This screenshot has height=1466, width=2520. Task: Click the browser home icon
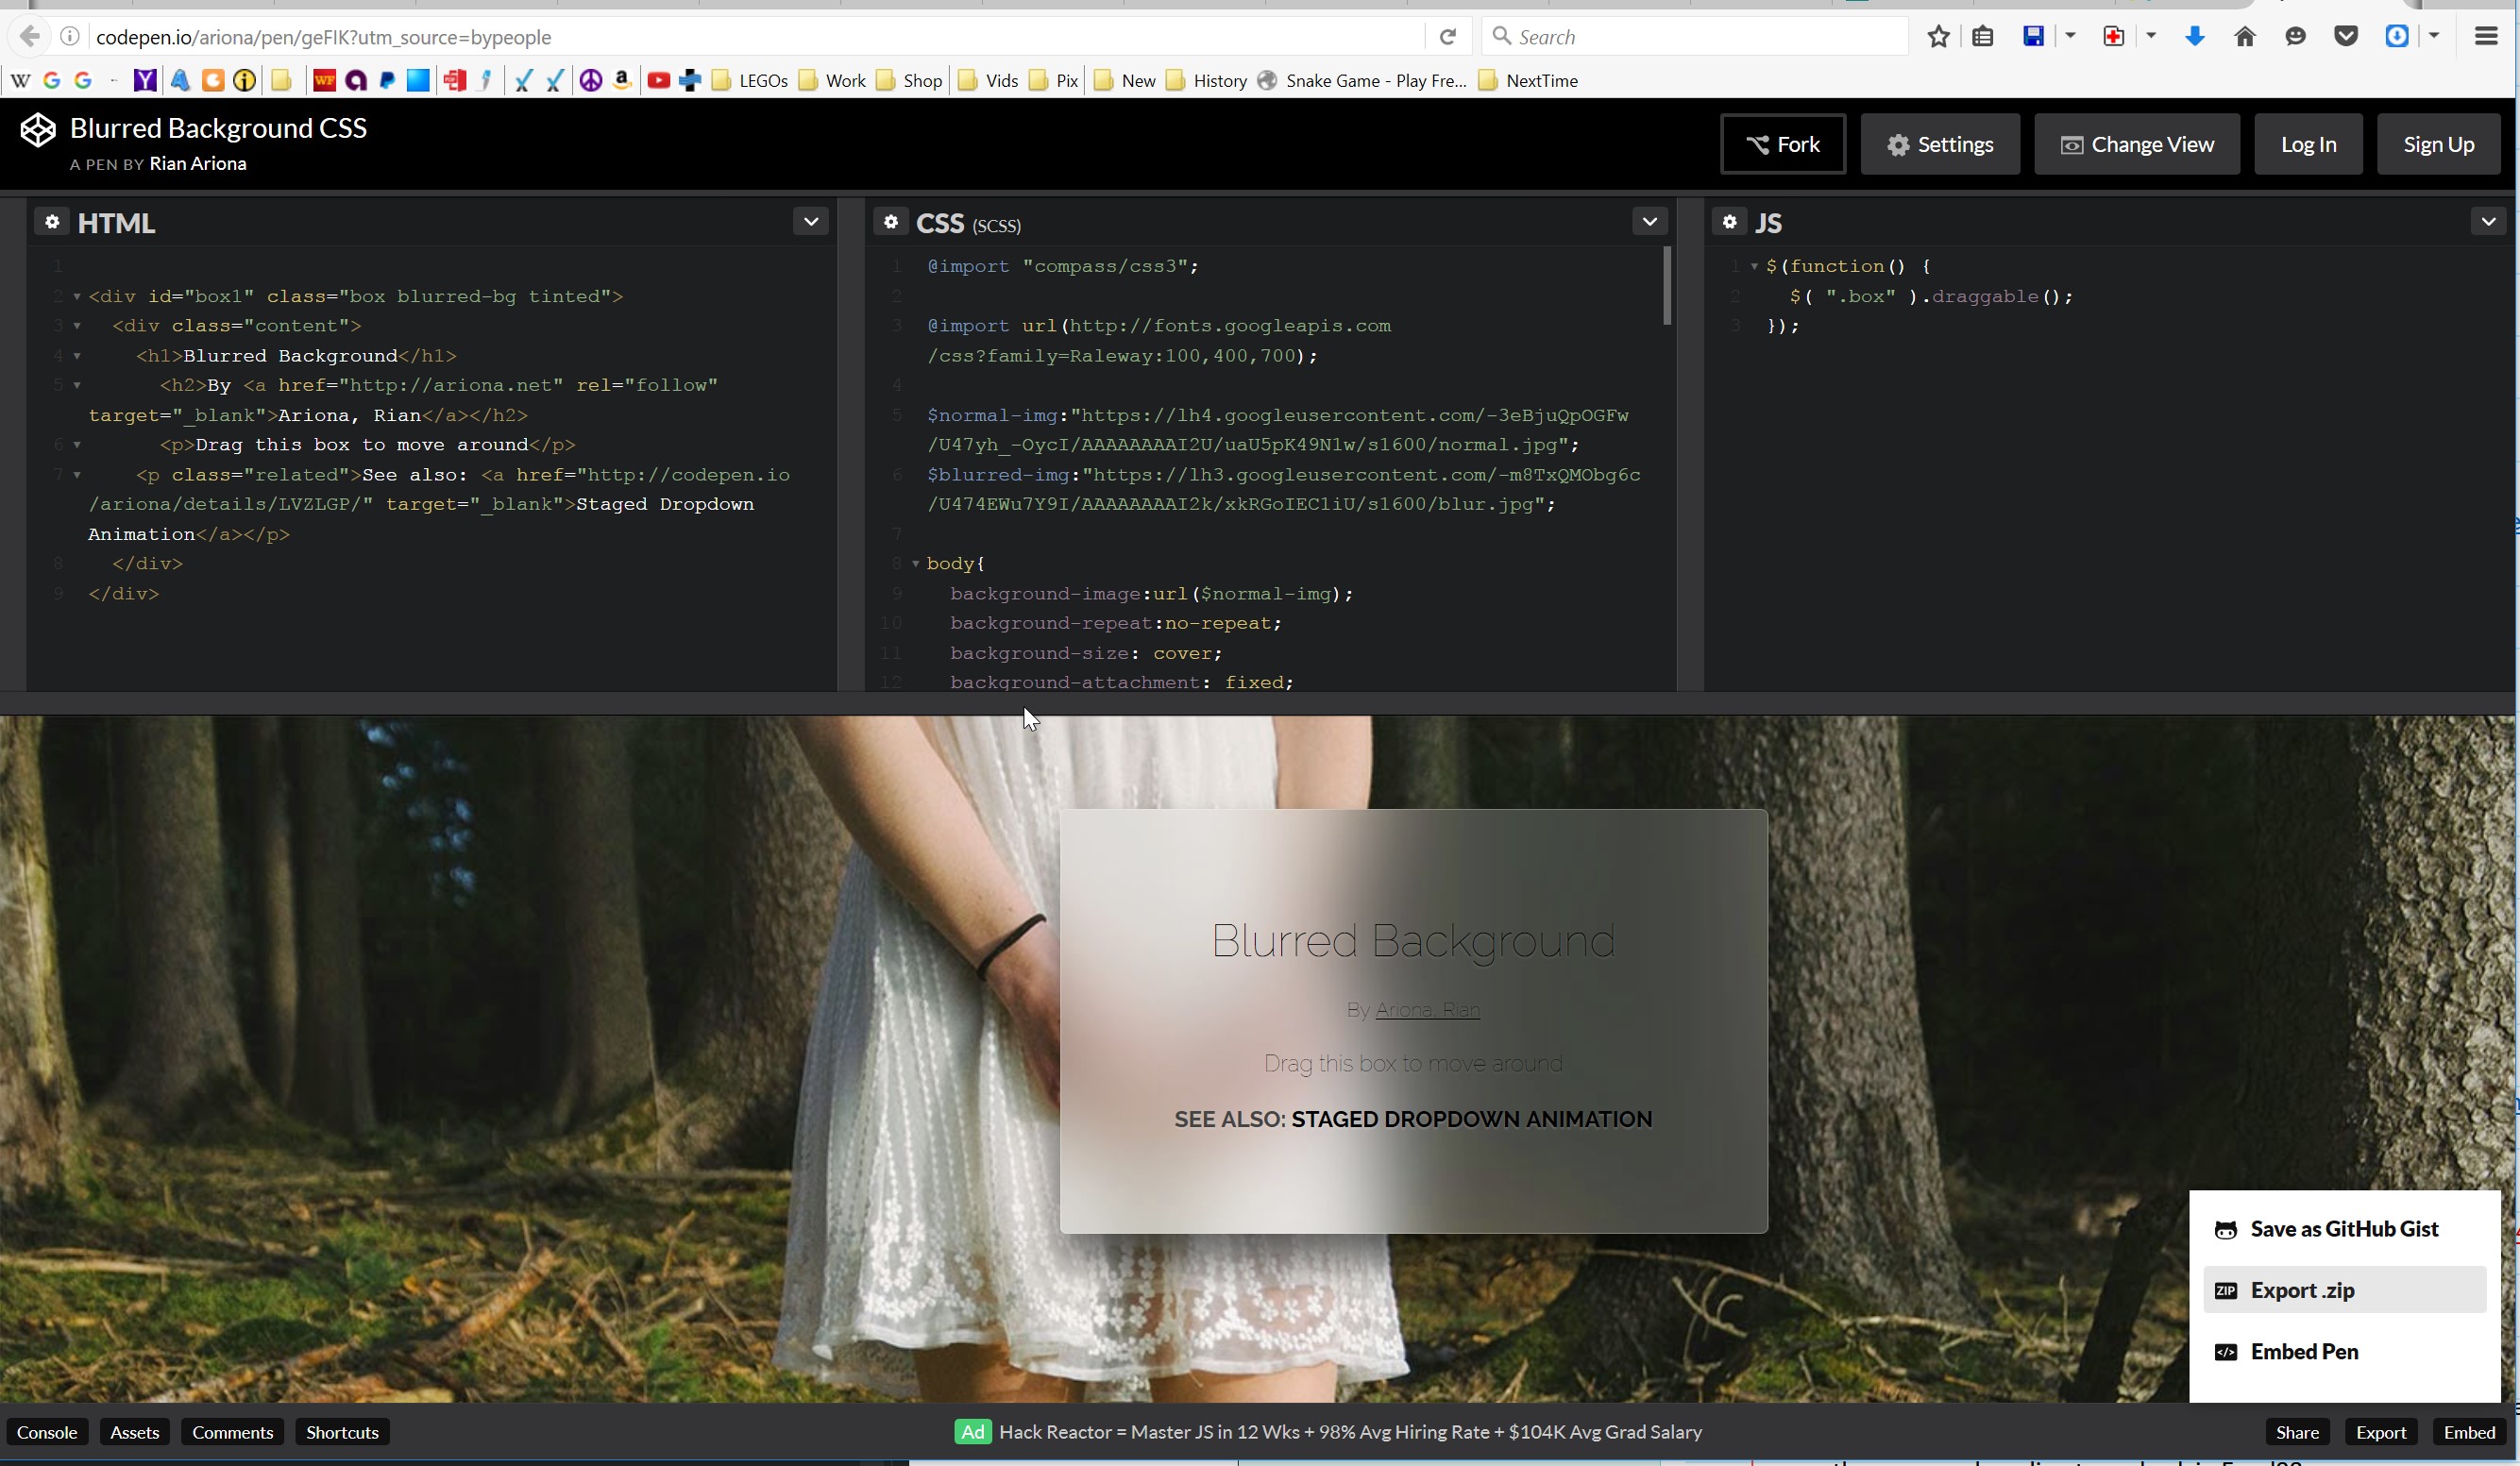2245,37
